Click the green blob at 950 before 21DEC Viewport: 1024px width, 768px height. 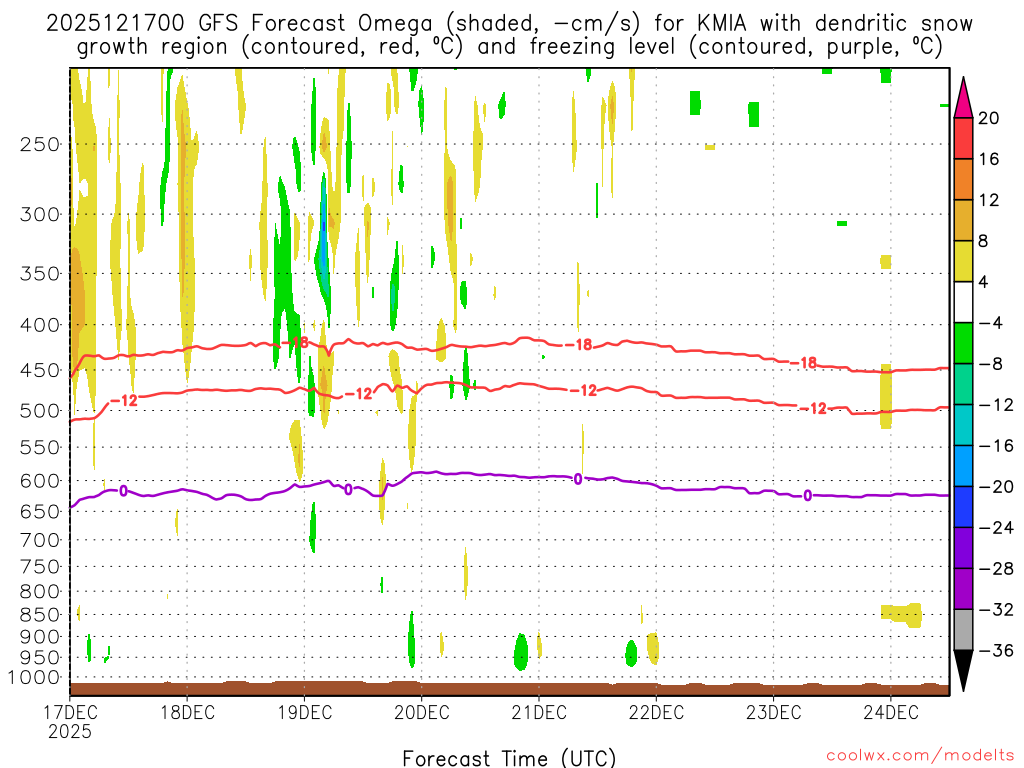[x=520, y=652]
